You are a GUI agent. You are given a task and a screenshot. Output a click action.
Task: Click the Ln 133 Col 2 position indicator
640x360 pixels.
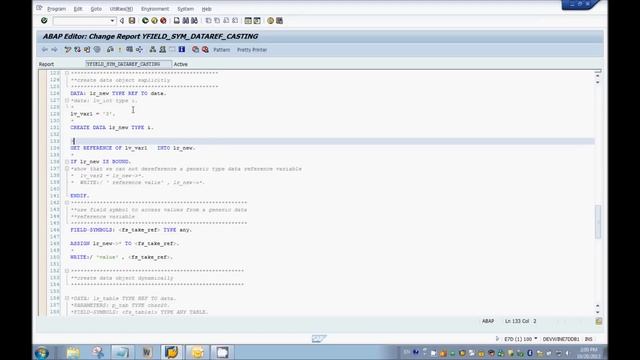(520, 321)
